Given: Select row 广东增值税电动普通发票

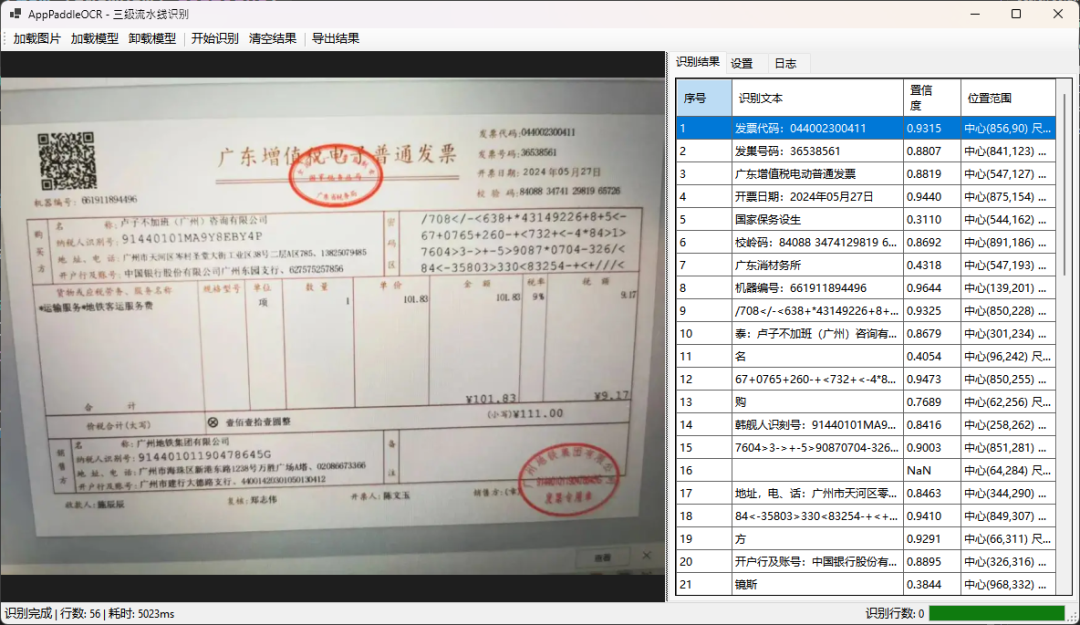Looking at the screenshot, I should 865,174.
